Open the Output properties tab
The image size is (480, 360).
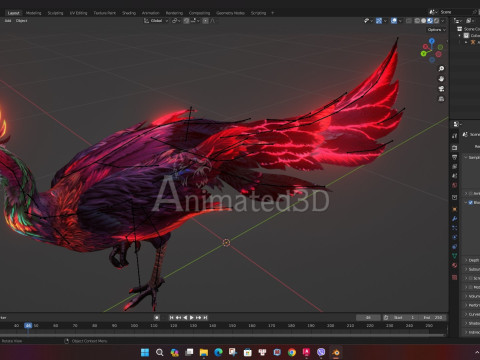point(455,157)
